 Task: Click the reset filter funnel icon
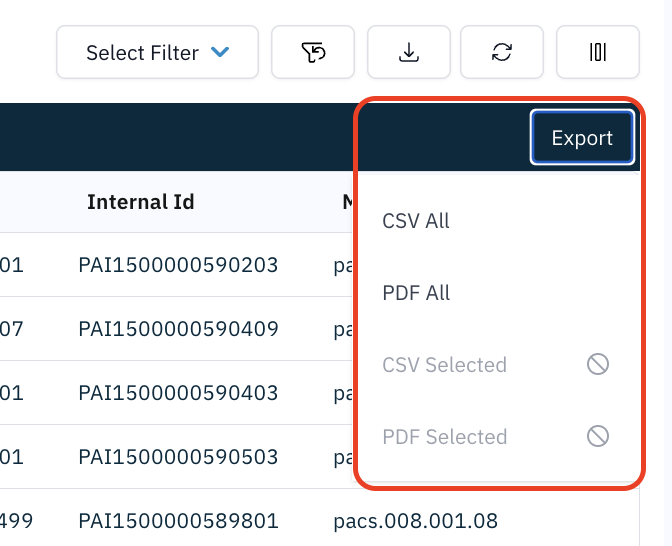313,53
